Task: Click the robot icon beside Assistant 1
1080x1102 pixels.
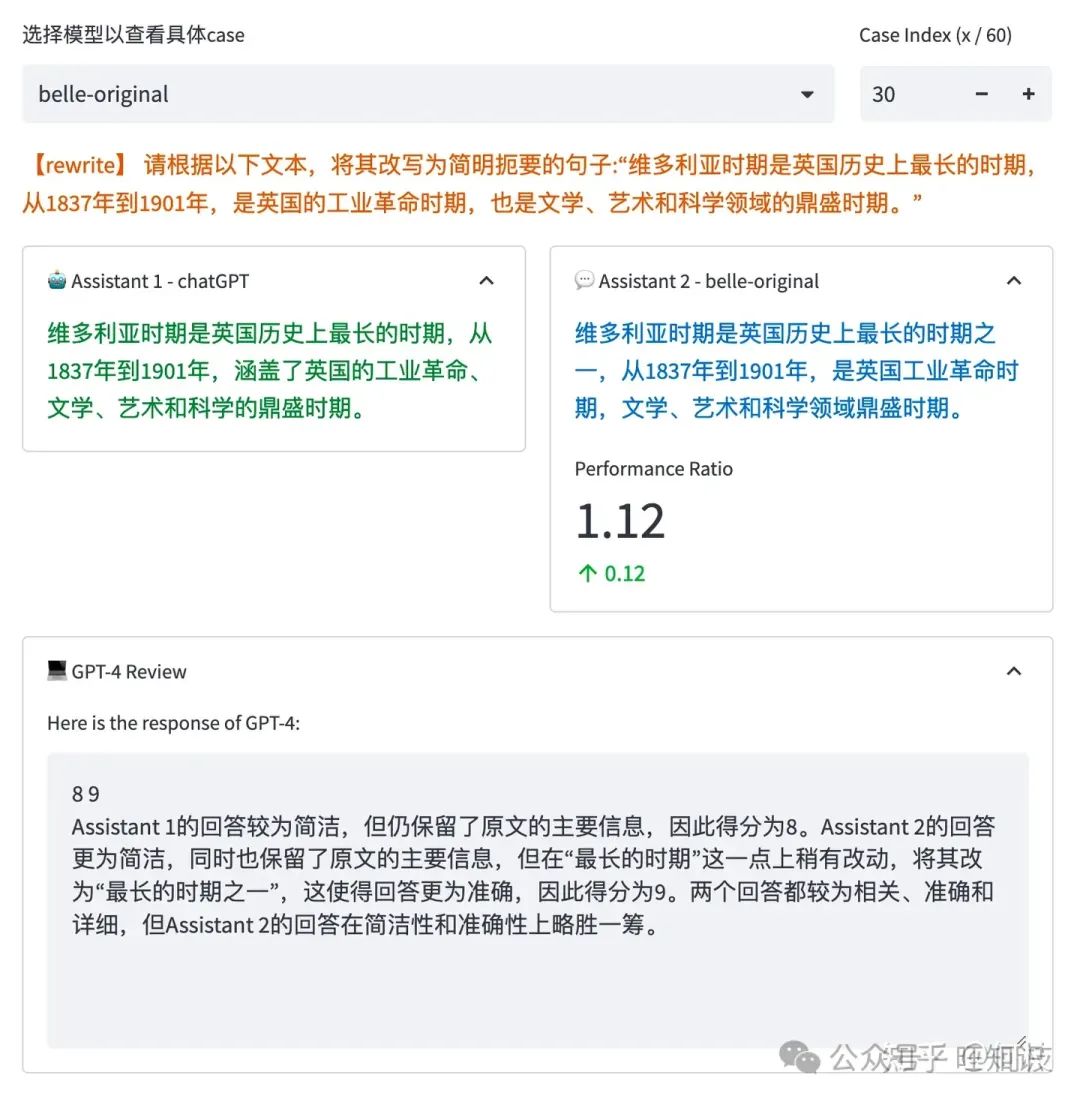Action: coord(57,280)
